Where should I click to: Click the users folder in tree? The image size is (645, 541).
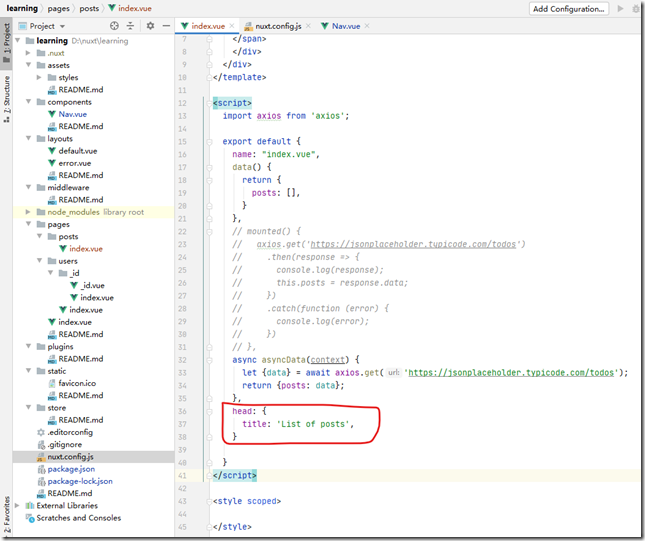(x=67, y=261)
